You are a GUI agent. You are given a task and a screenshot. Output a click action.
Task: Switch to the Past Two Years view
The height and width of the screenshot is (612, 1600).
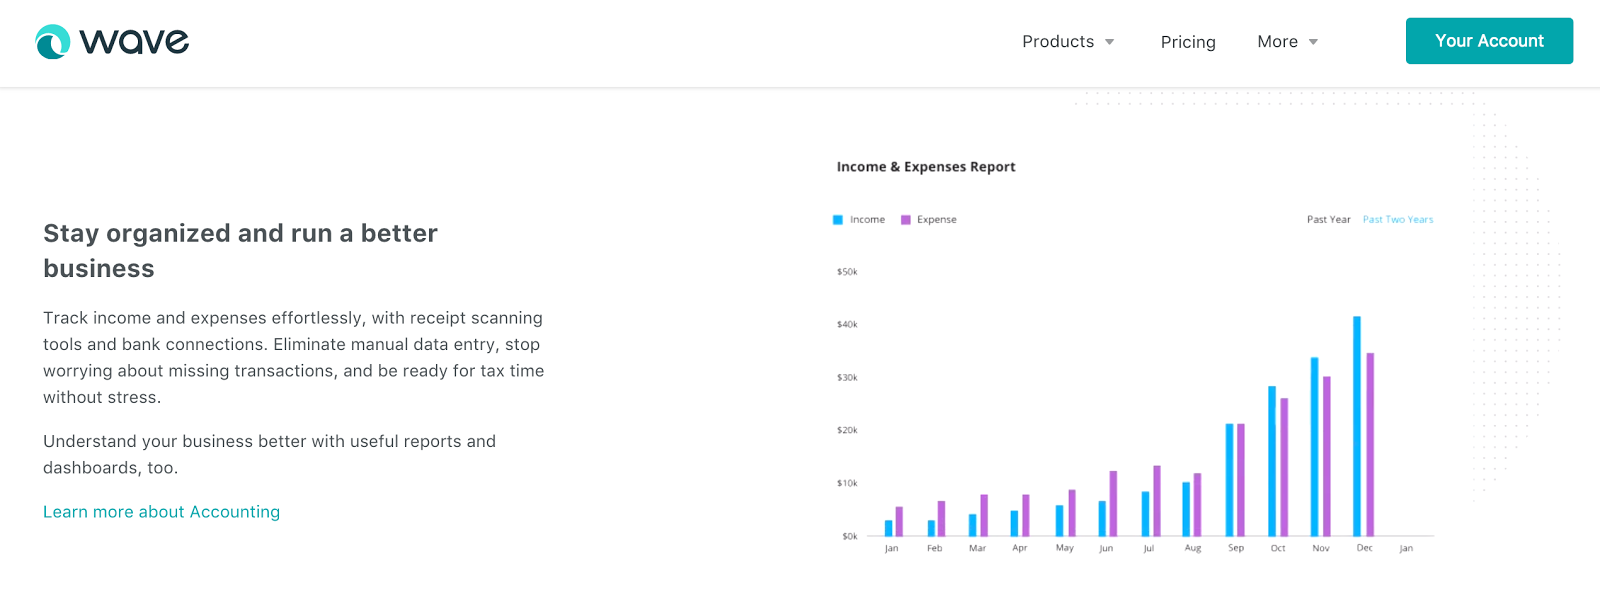click(x=1397, y=220)
